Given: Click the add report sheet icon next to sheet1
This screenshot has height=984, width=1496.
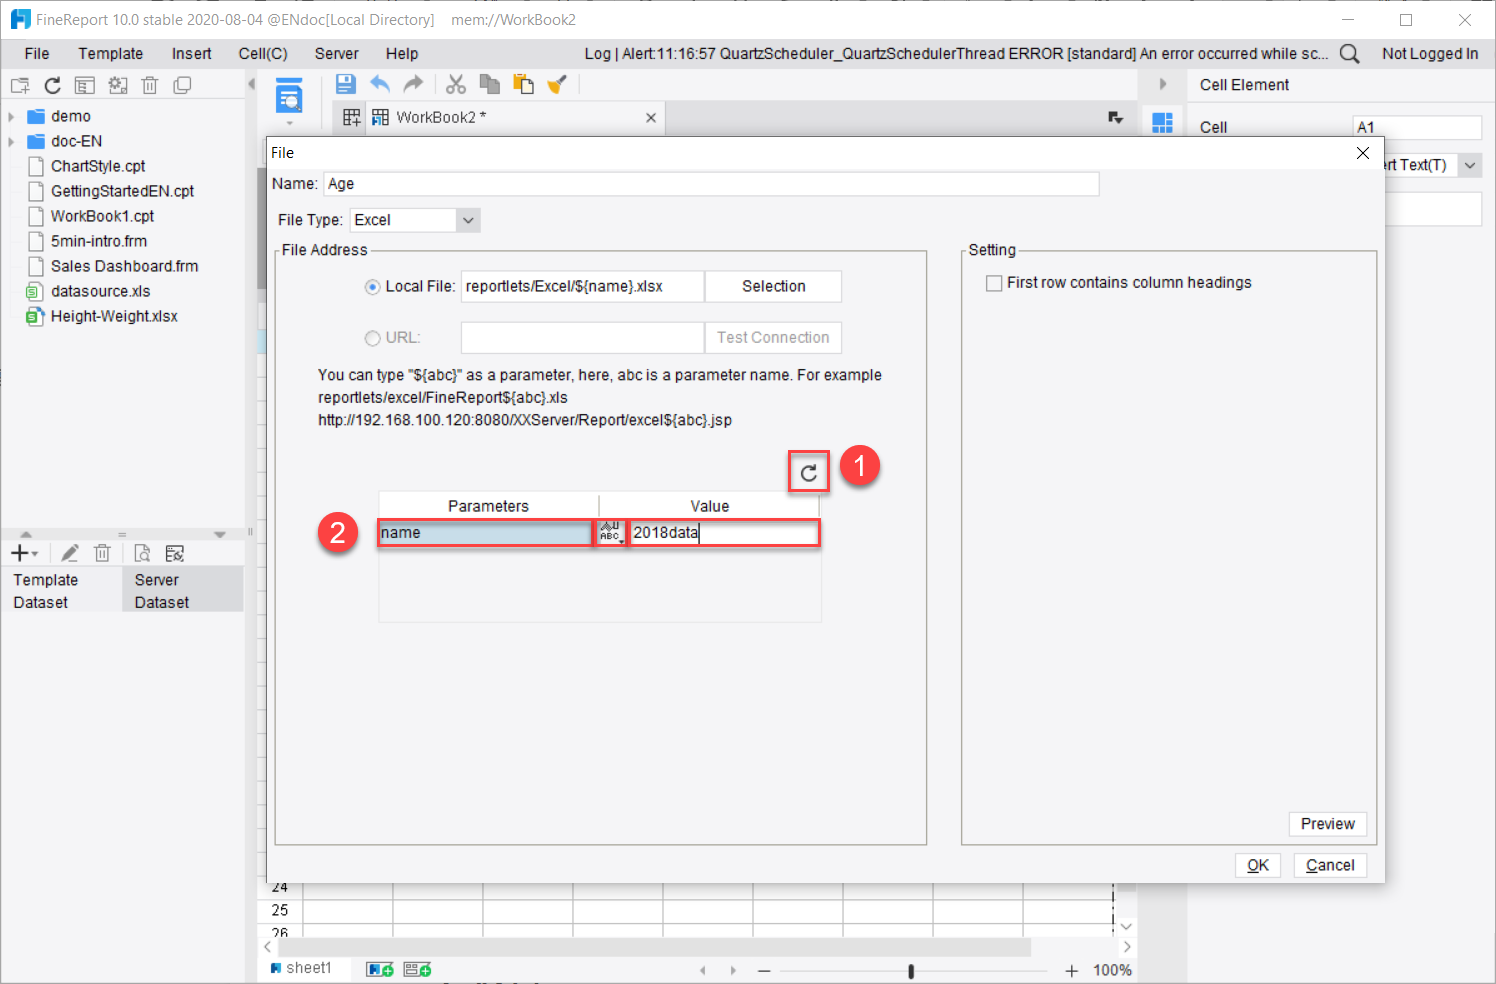Looking at the screenshot, I should pyautogui.click(x=380, y=969).
